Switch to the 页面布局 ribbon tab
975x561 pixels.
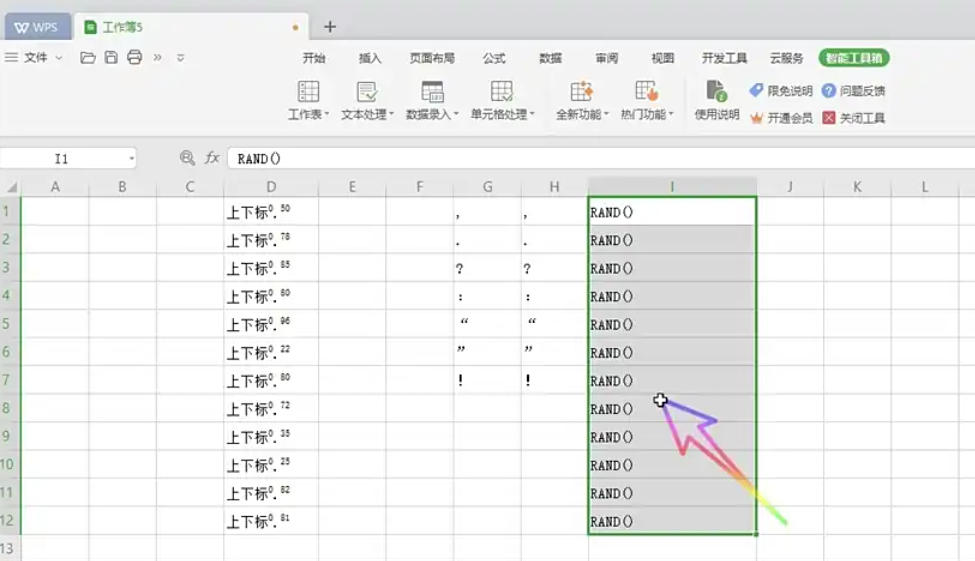(x=432, y=58)
